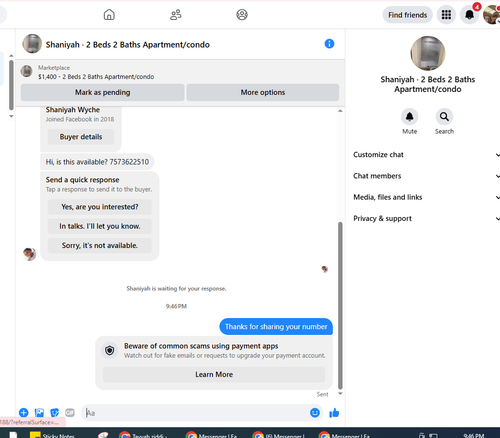Viewport: 500px width, 438px height.
Task: Click the chat messages vertical scrollbar
Action: coord(340,306)
